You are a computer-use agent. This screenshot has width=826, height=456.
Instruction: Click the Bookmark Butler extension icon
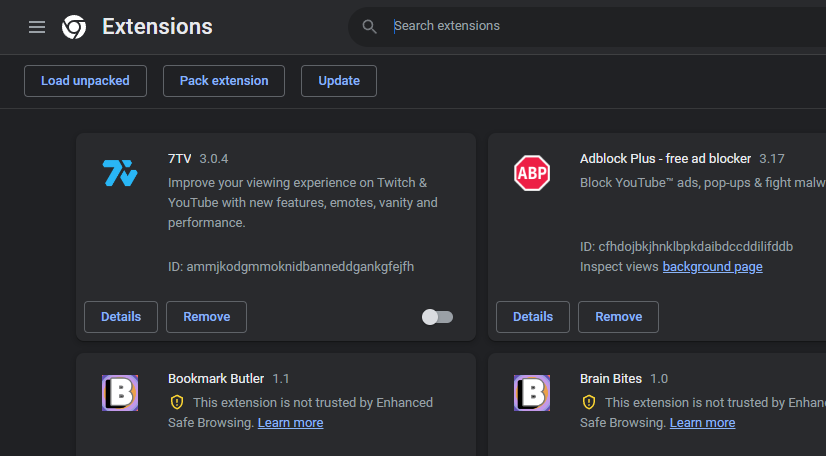pyautogui.click(x=120, y=392)
